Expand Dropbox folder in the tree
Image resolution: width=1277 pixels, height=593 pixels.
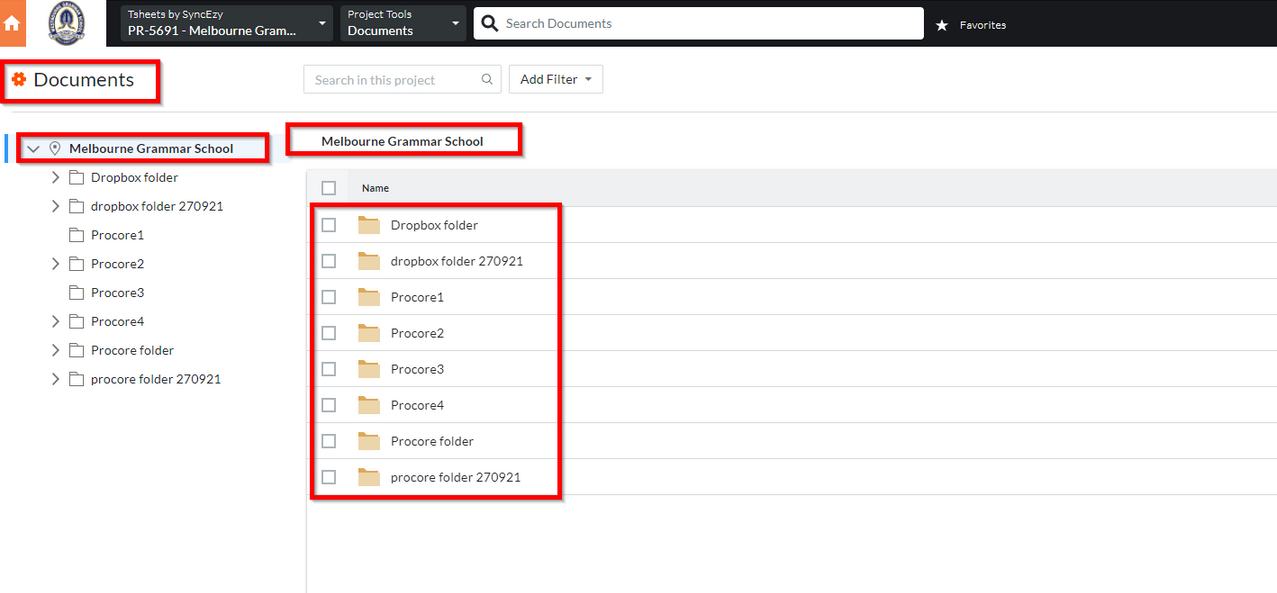coord(56,177)
